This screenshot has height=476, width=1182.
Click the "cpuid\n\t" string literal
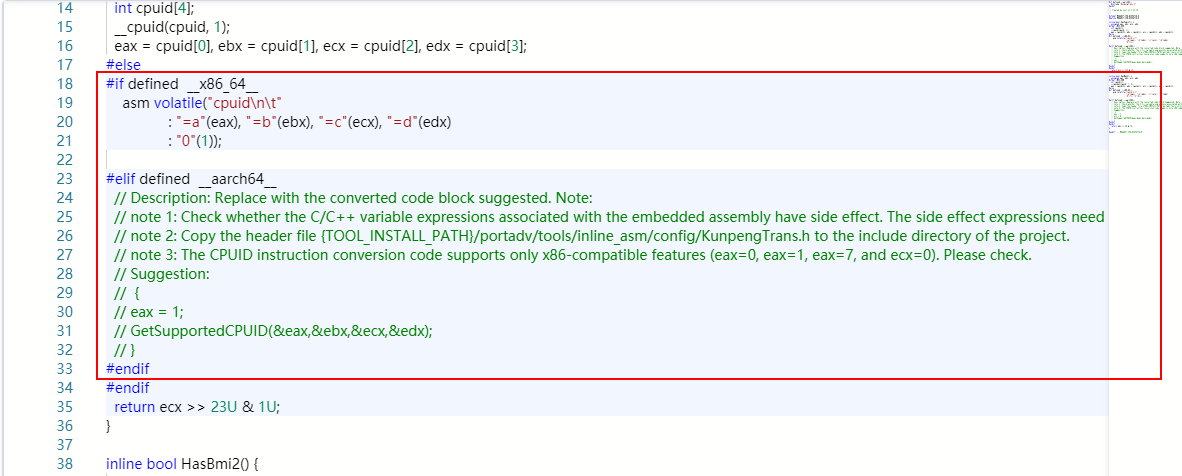243,103
